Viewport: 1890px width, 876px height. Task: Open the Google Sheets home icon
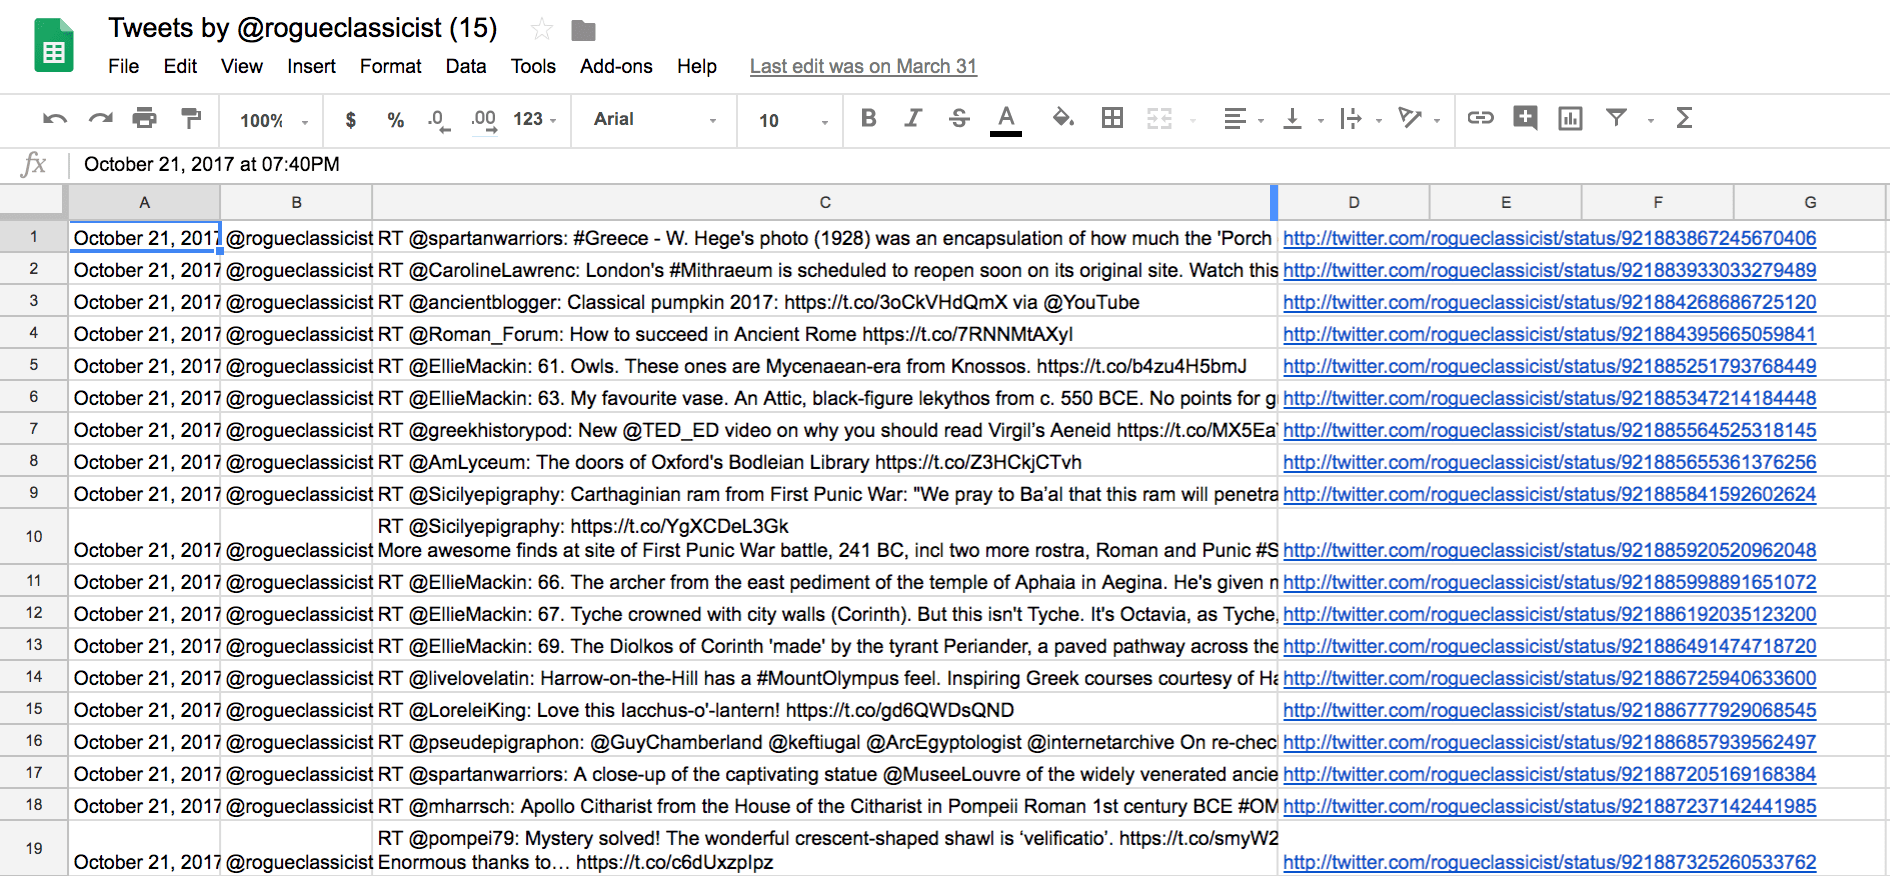54,46
